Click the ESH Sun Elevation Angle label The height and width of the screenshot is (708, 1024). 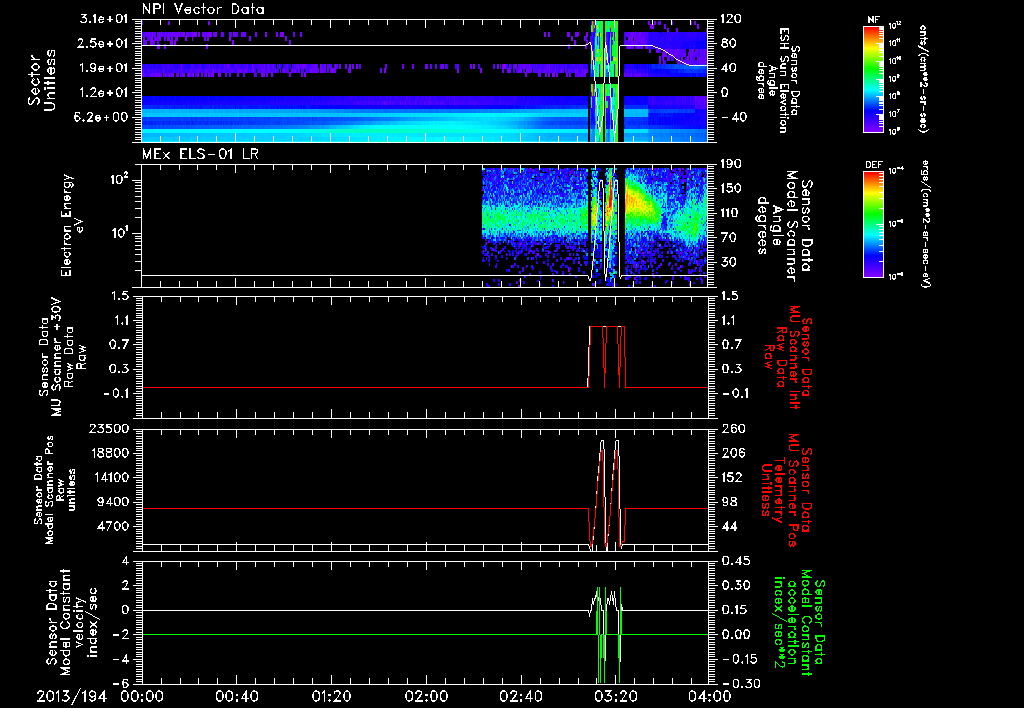(x=782, y=80)
